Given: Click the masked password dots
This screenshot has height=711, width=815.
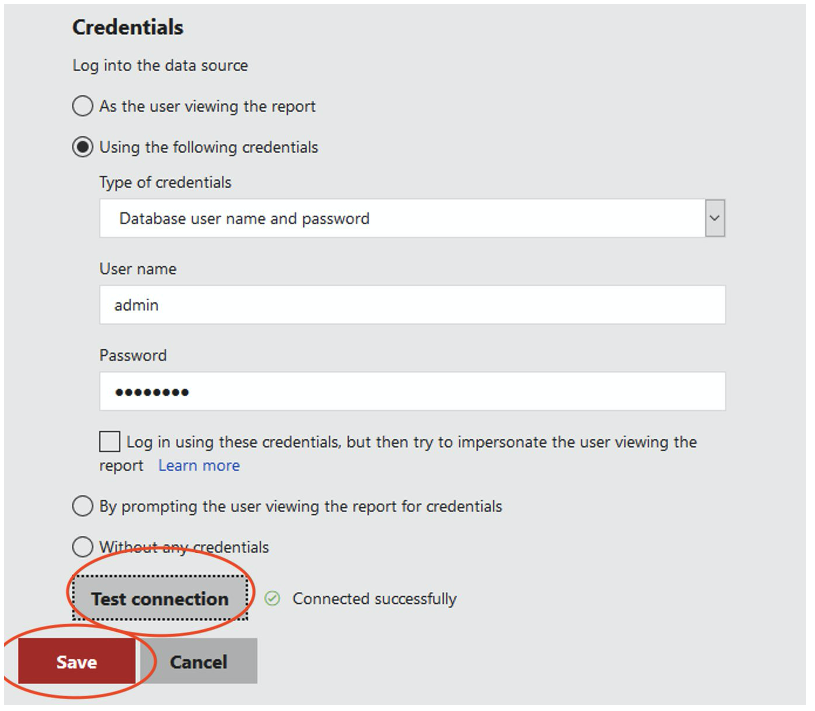Looking at the screenshot, I should coord(154,391).
